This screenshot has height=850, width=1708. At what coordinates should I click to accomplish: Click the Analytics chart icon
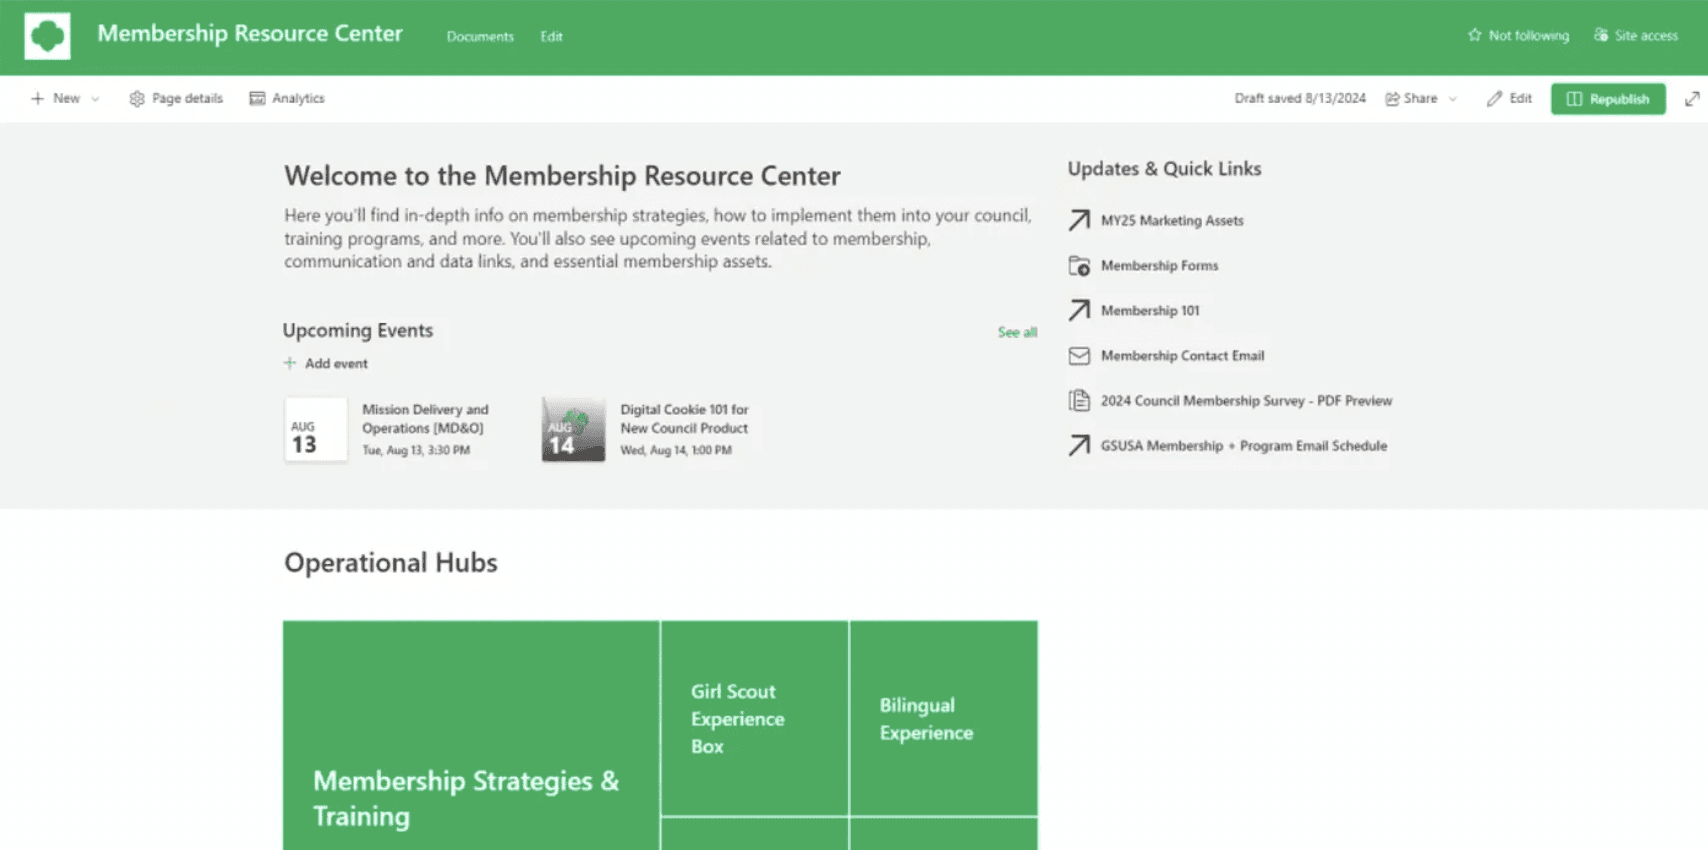point(257,98)
